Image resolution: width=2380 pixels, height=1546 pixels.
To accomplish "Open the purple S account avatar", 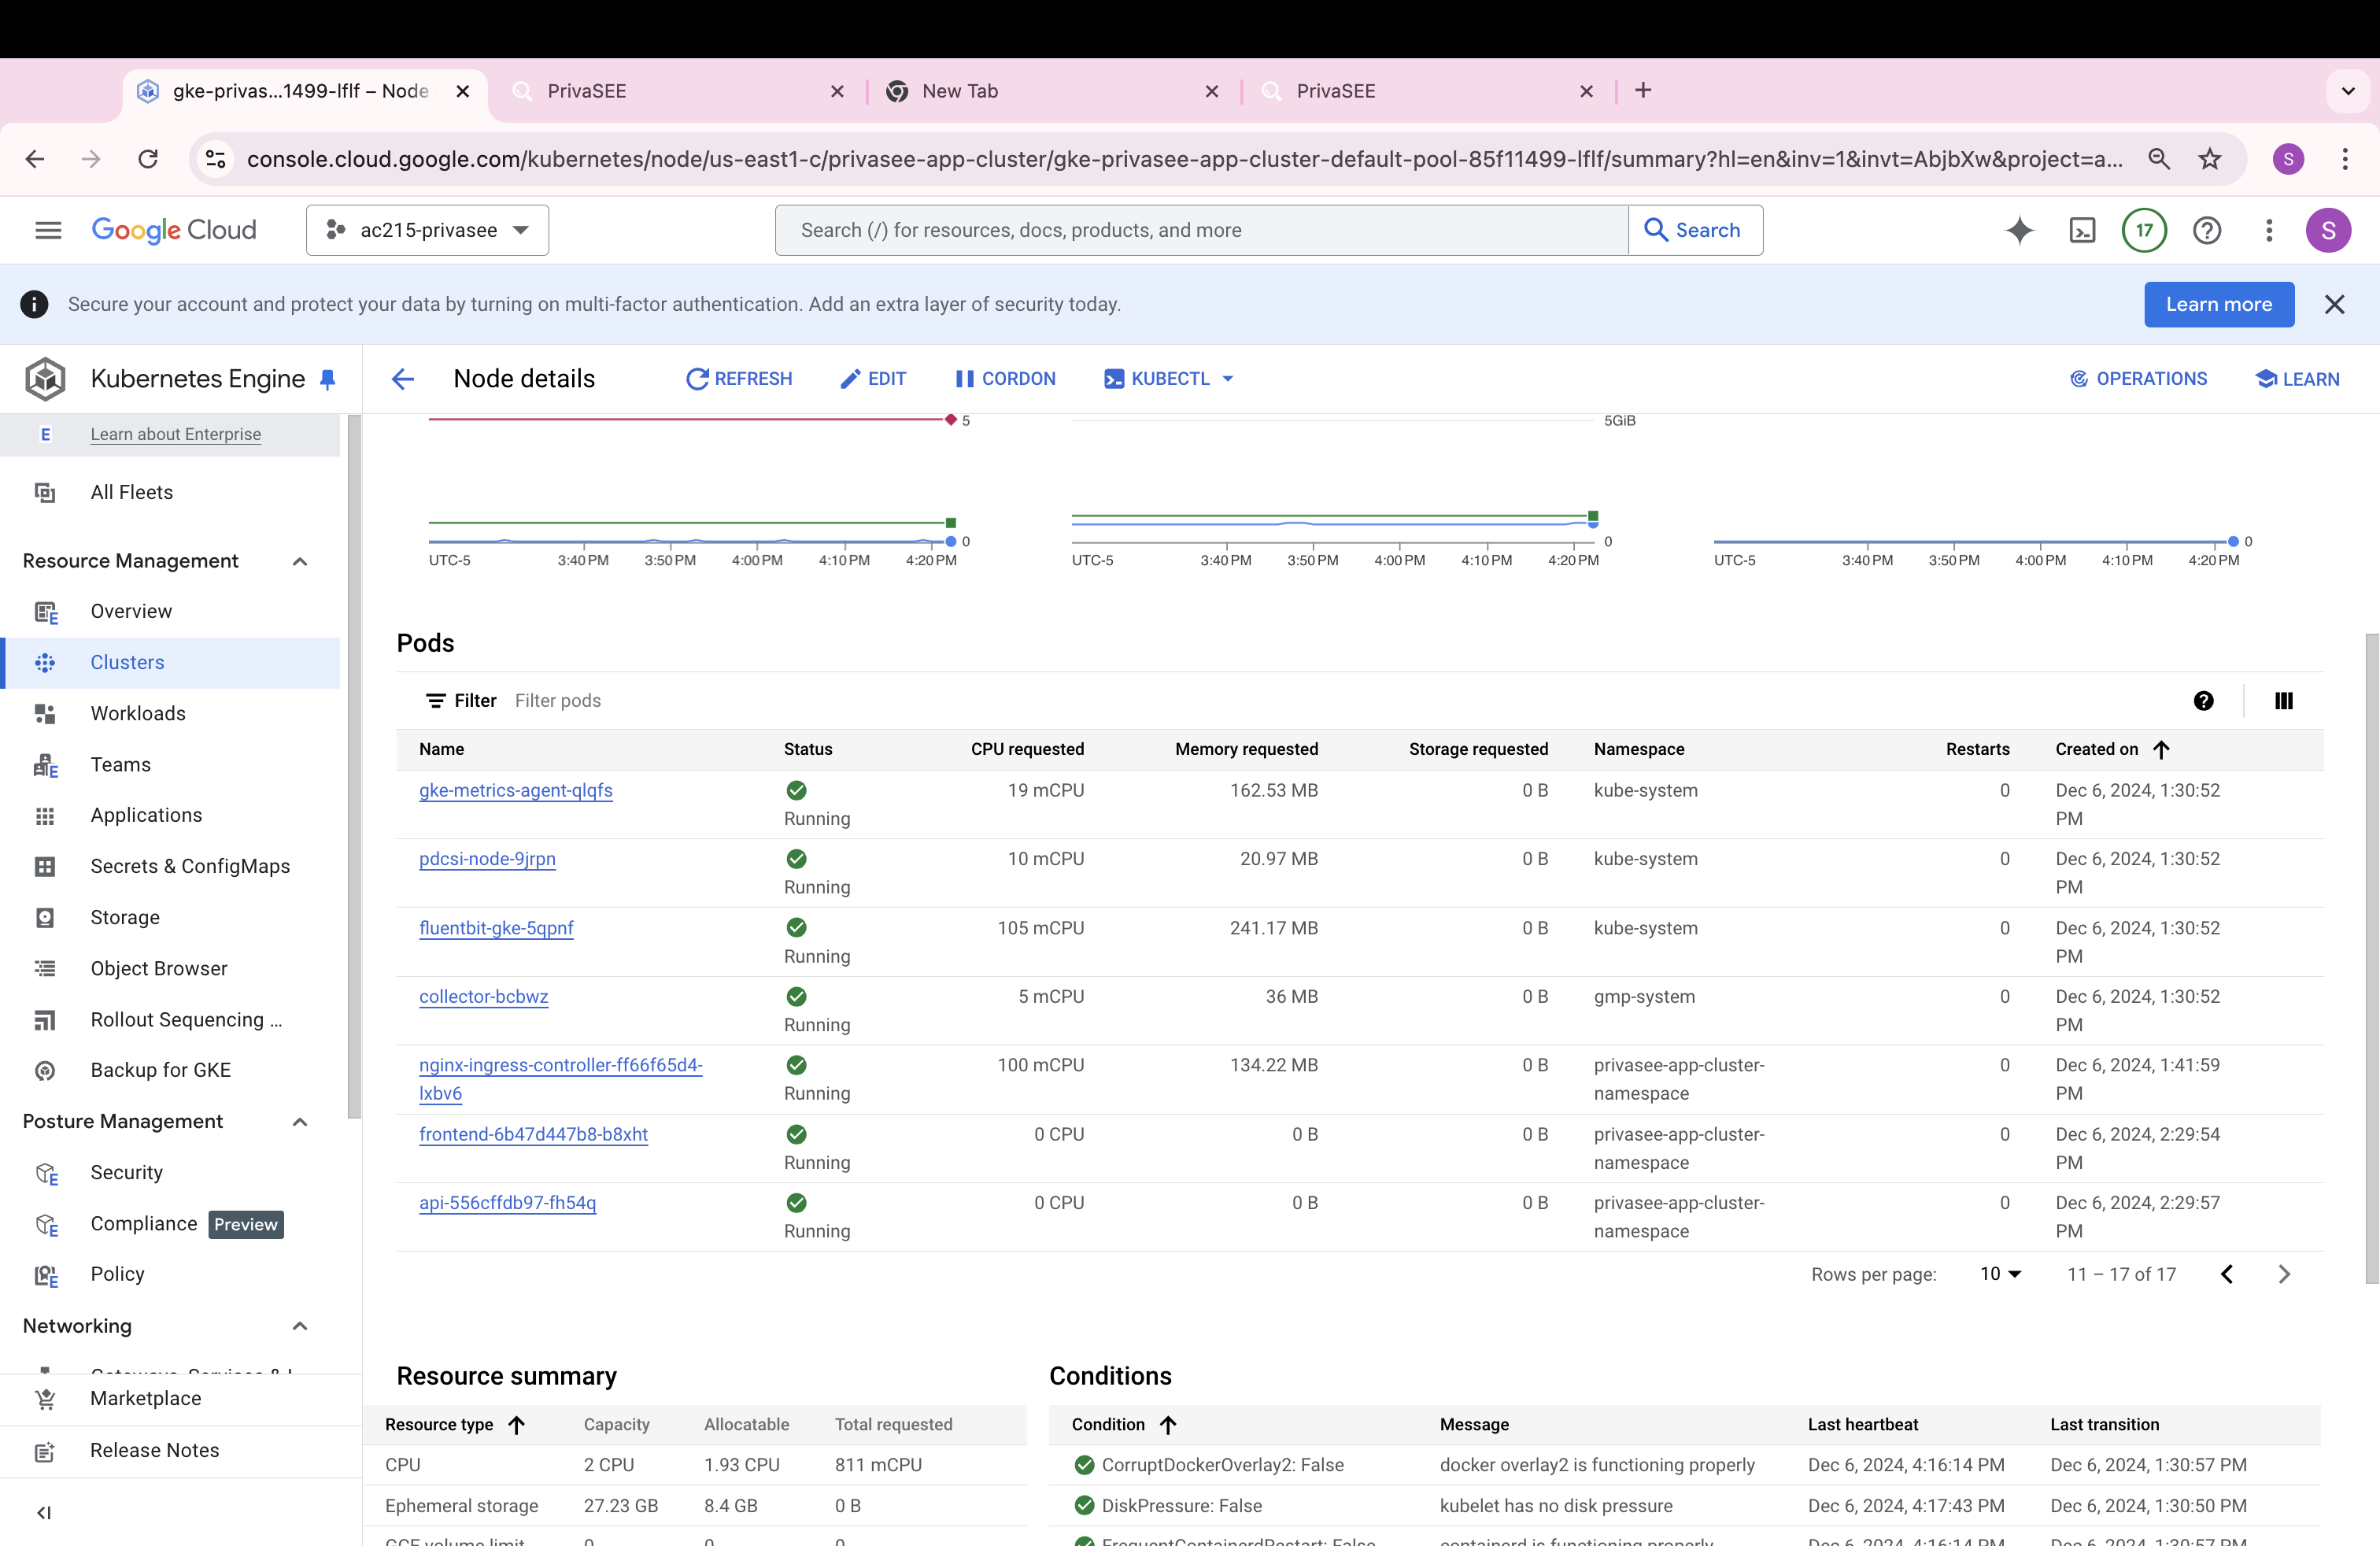I will [x=2328, y=230].
